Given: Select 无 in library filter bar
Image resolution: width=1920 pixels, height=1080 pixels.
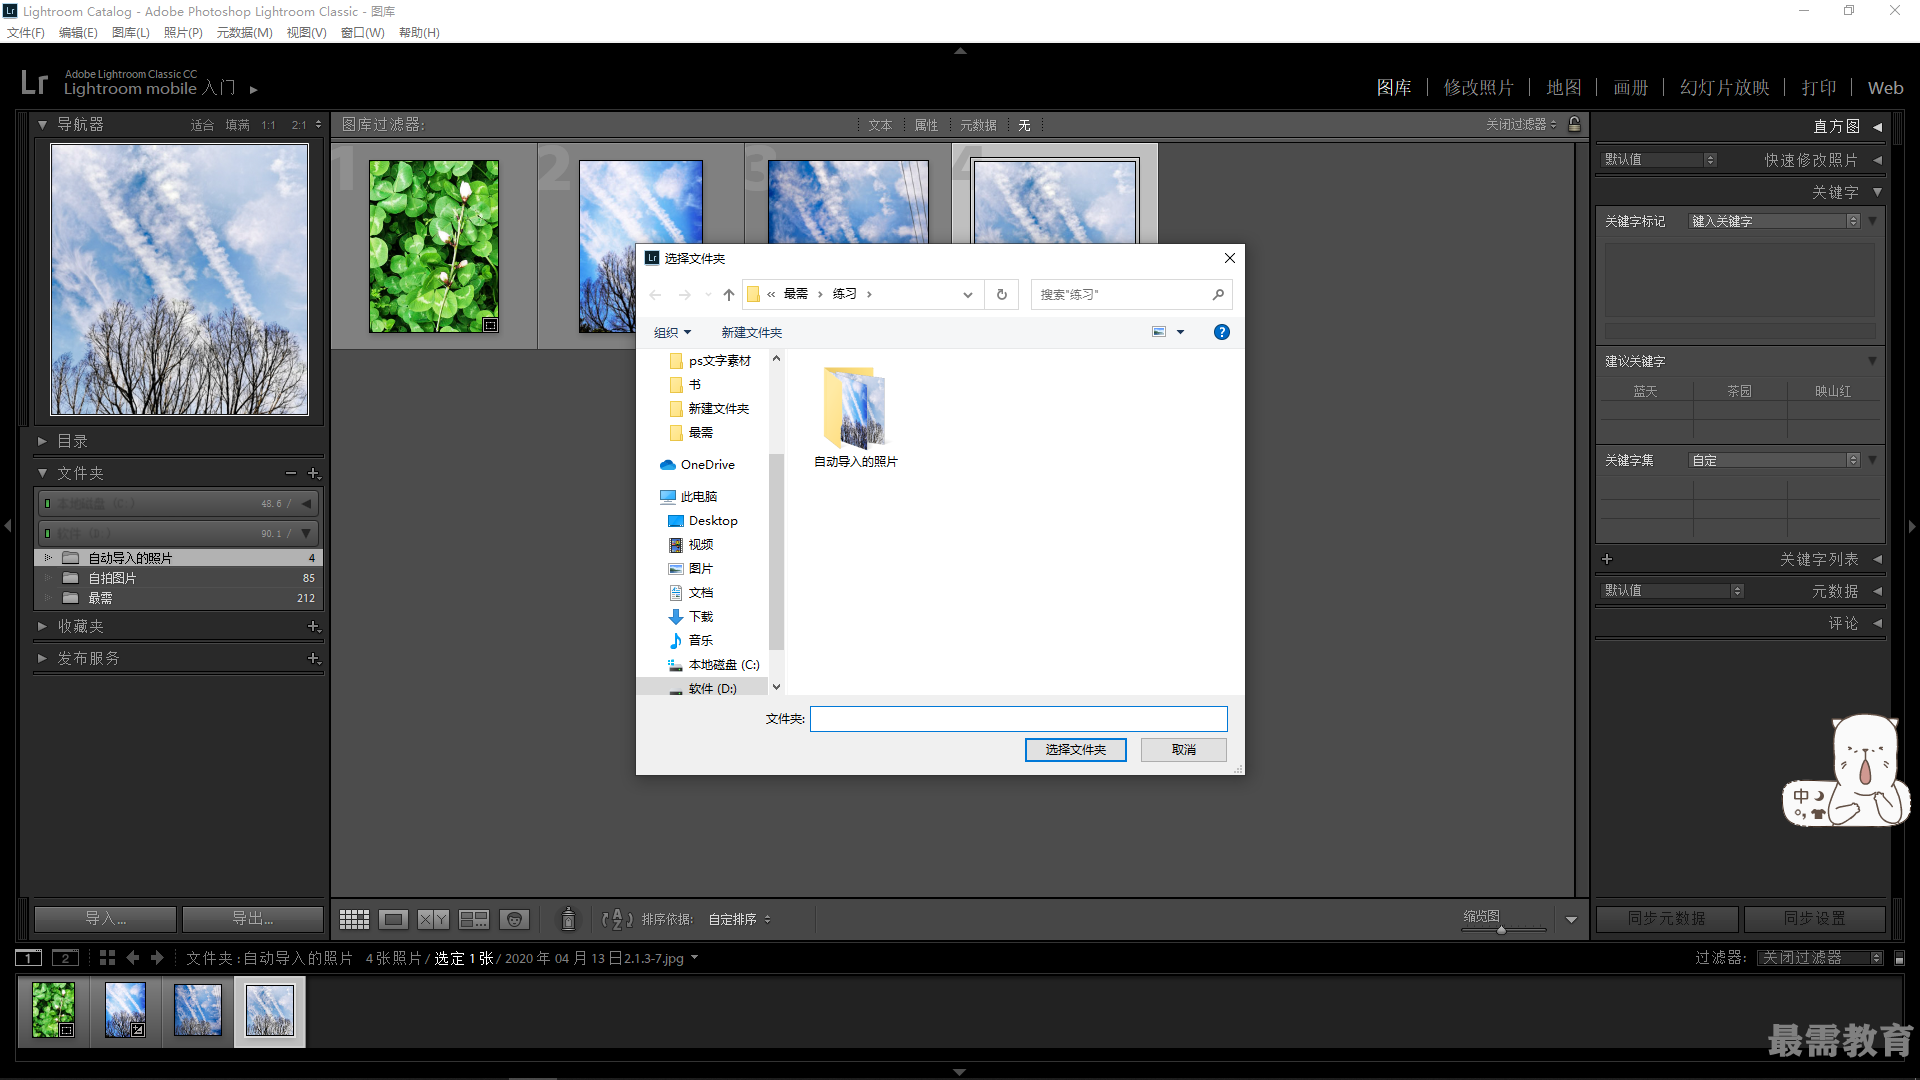Looking at the screenshot, I should click(1024, 125).
